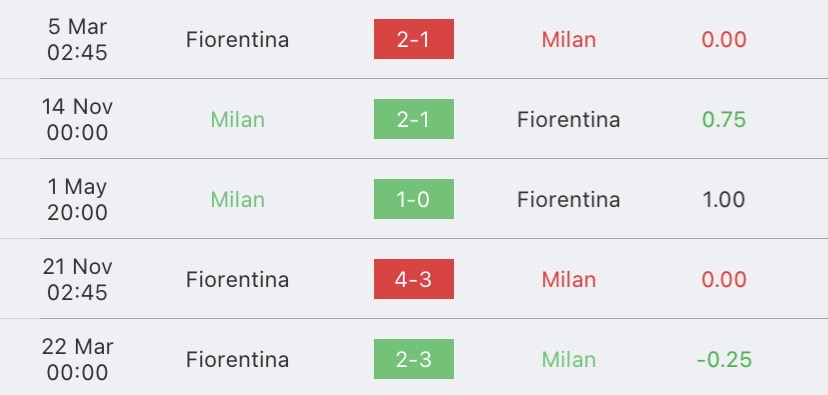The height and width of the screenshot is (395, 828).
Task: Select the red 4-3 score badge
Action: click(x=413, y=279)
